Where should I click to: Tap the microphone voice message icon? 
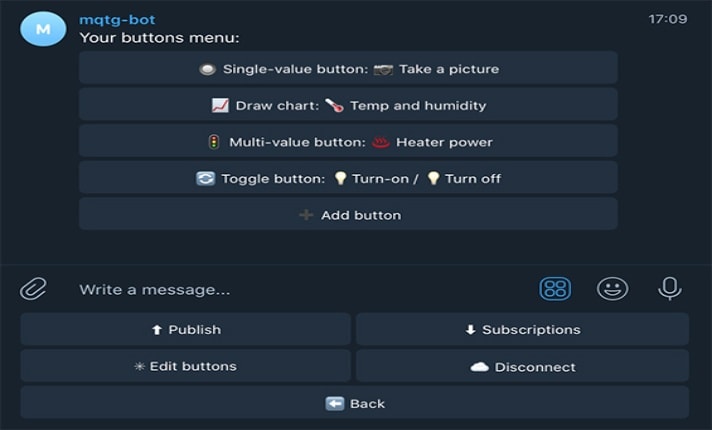[670, 289]
